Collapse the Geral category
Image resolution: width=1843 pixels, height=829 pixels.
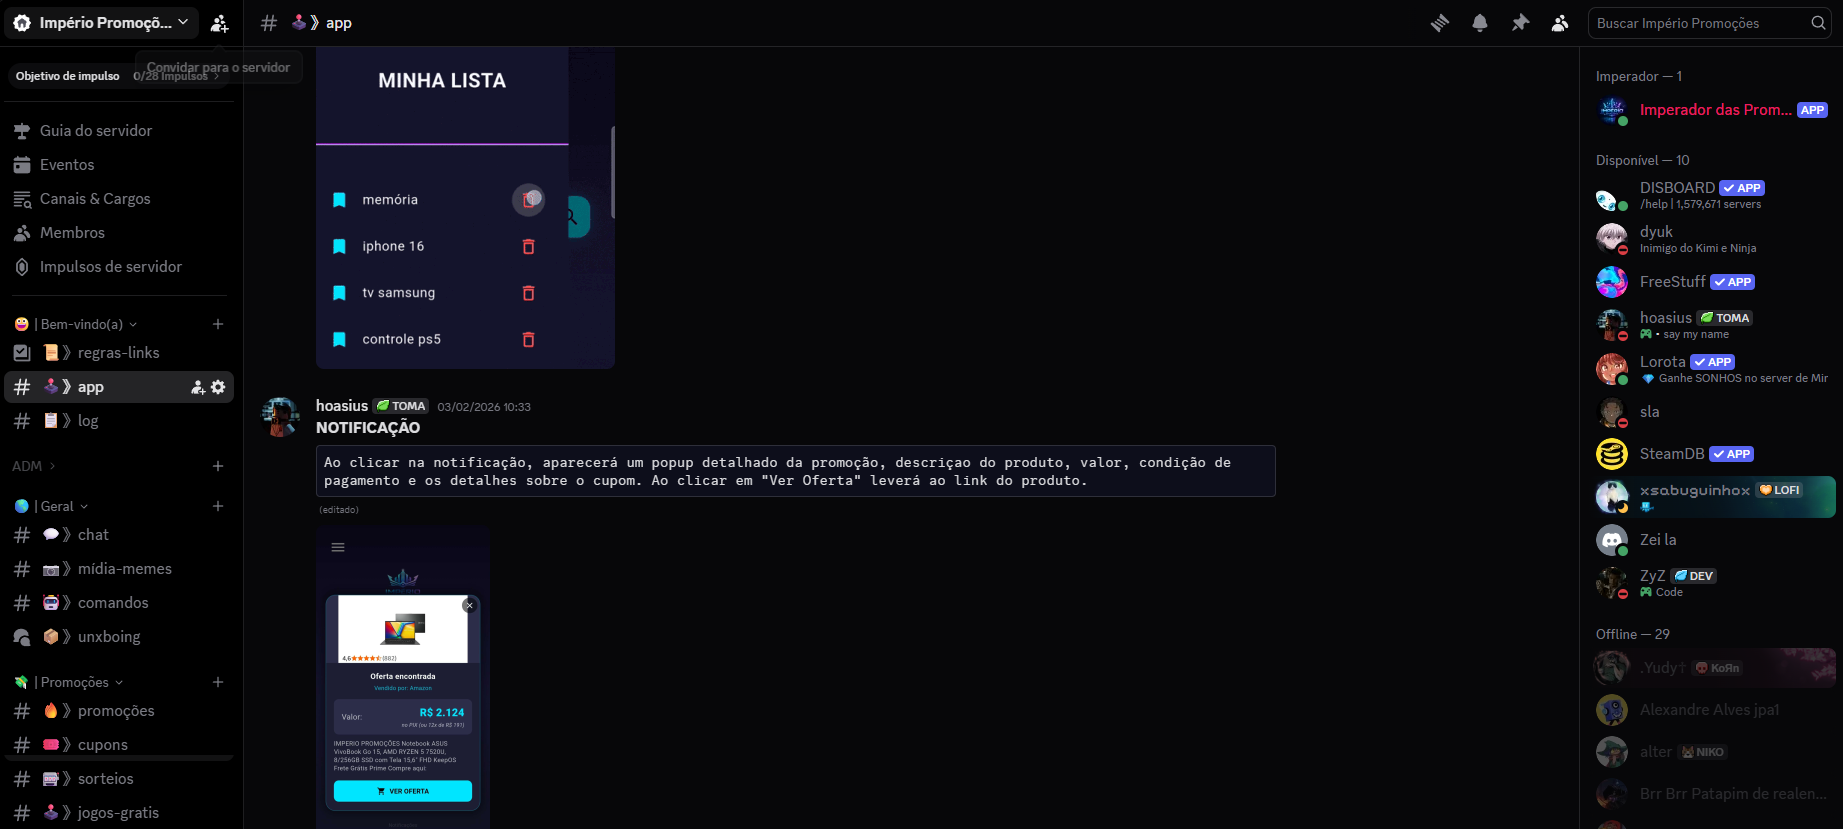point(52,506)
